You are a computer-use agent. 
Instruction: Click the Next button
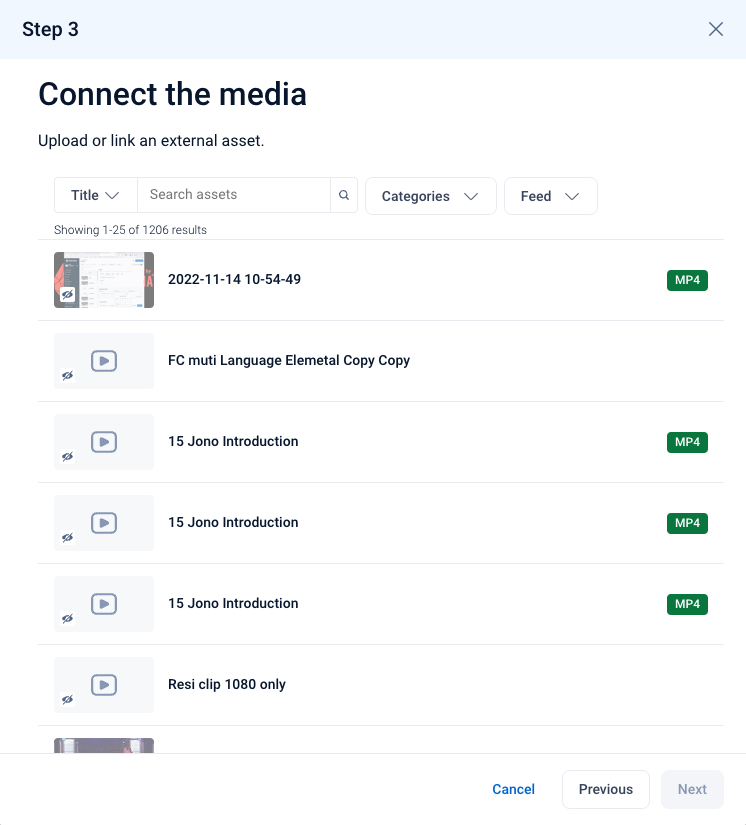pyautogui.click(x=692, y=789)
